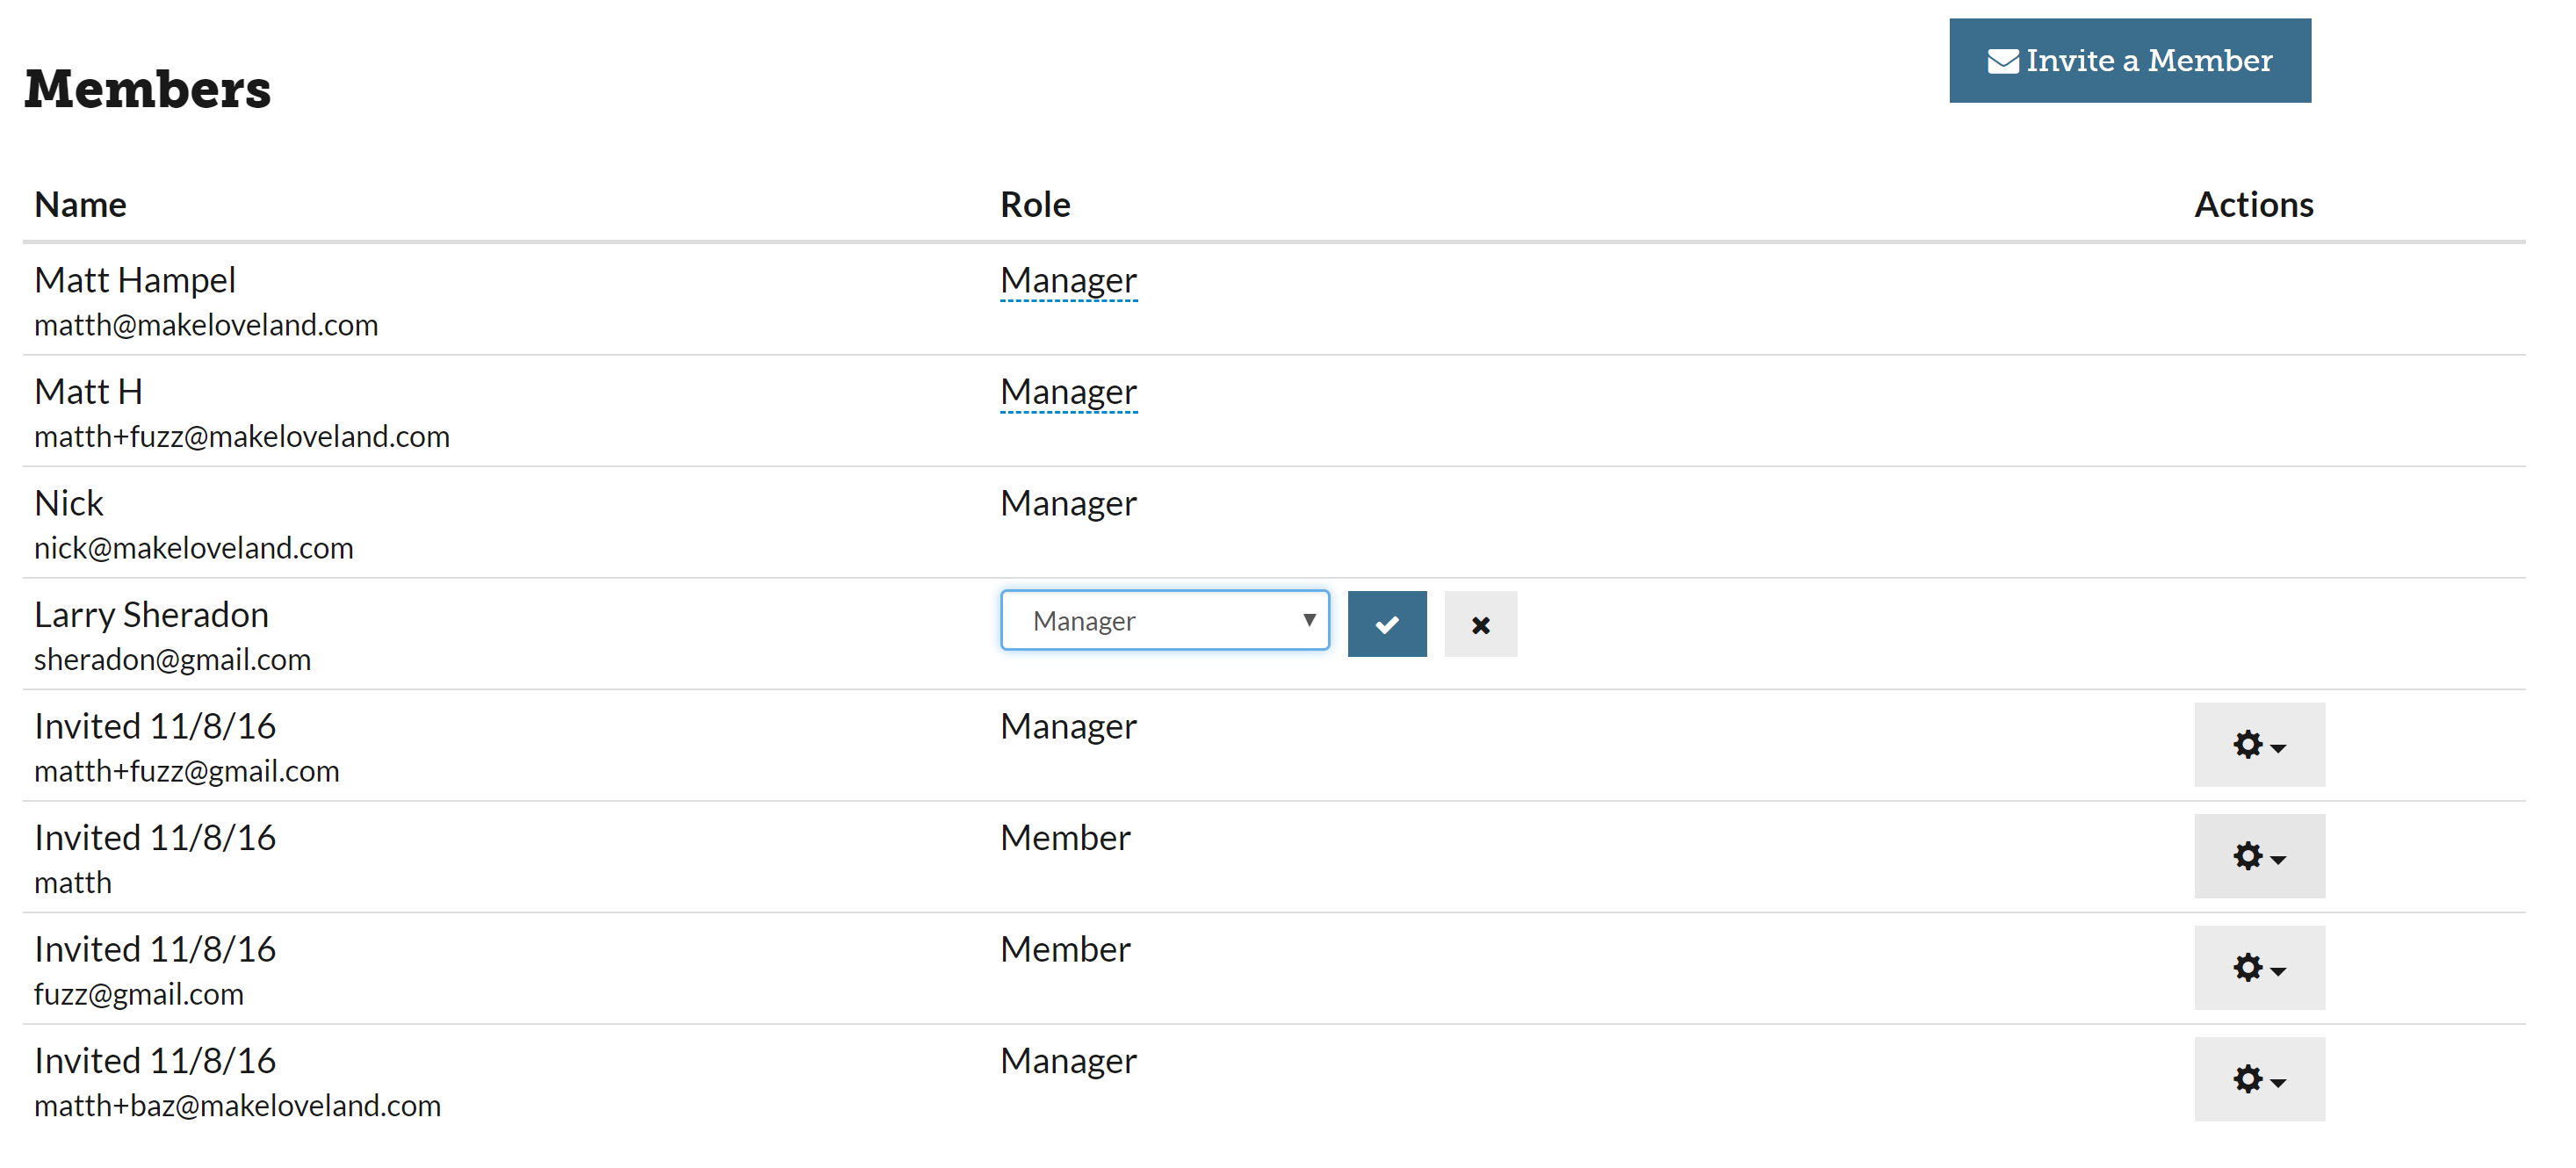Open gear menu for matth+fuzz@gmail.com invite

[2259, 744]
